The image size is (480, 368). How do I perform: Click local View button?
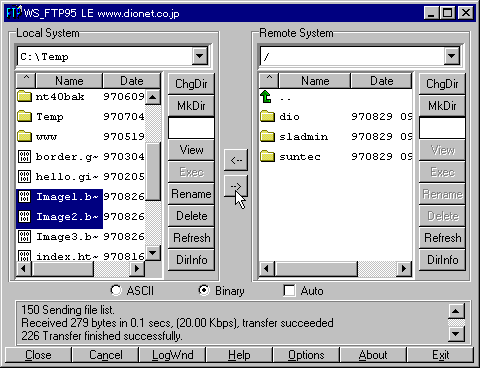click(x=191, y=150)
